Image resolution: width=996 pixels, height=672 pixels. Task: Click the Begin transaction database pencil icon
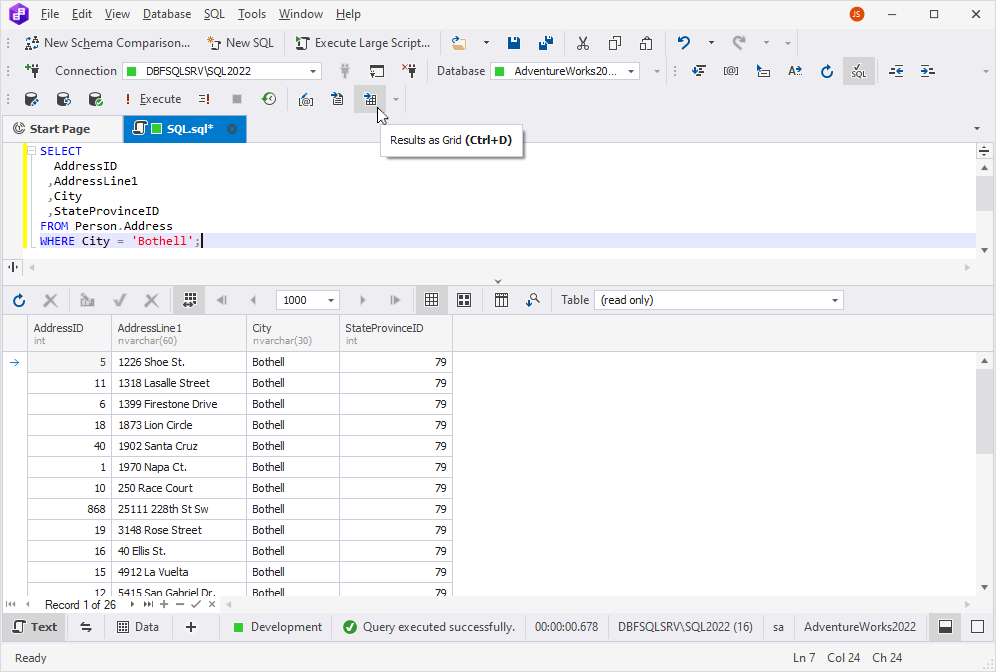(x=31, y=99)
